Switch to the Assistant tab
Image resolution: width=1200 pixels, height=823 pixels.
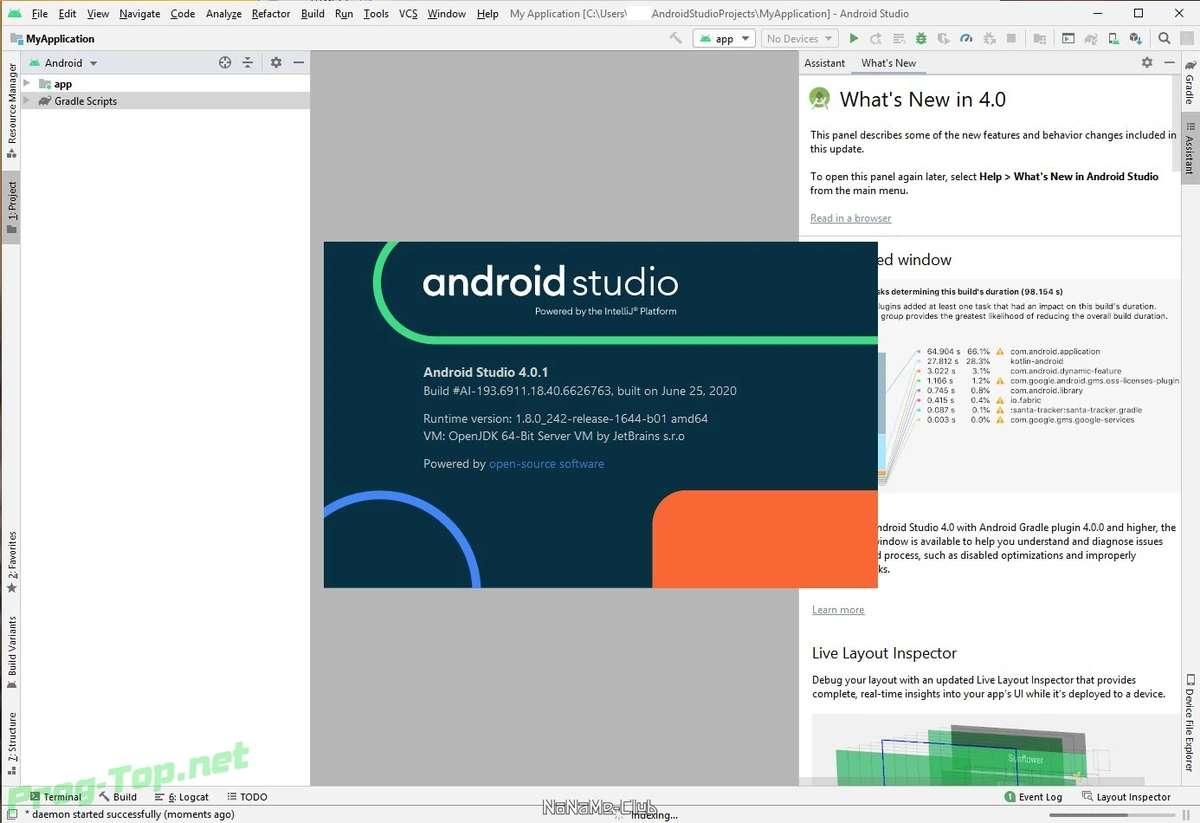pyautogui.click(x=825, y=63)
